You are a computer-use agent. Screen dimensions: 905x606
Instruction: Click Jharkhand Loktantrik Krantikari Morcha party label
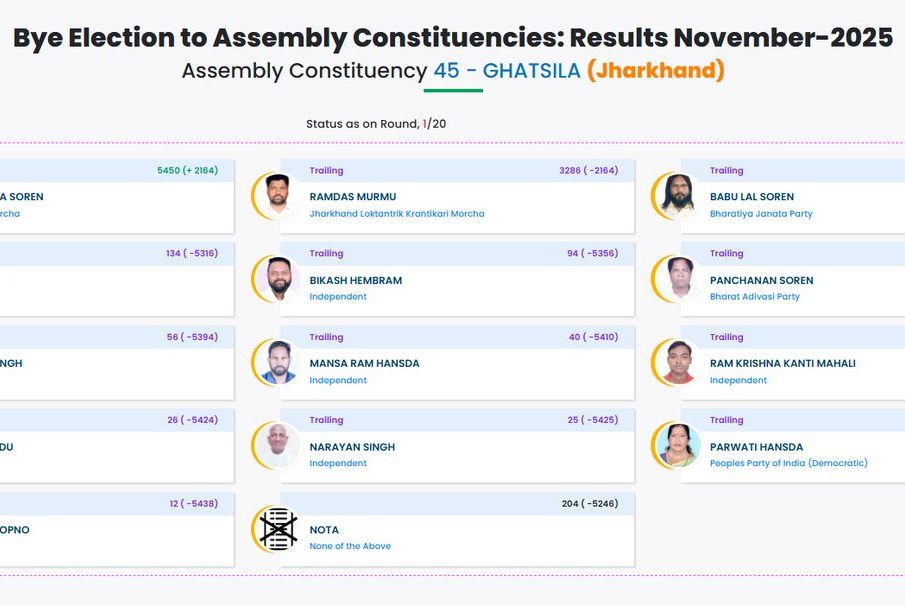click(396, 214)
